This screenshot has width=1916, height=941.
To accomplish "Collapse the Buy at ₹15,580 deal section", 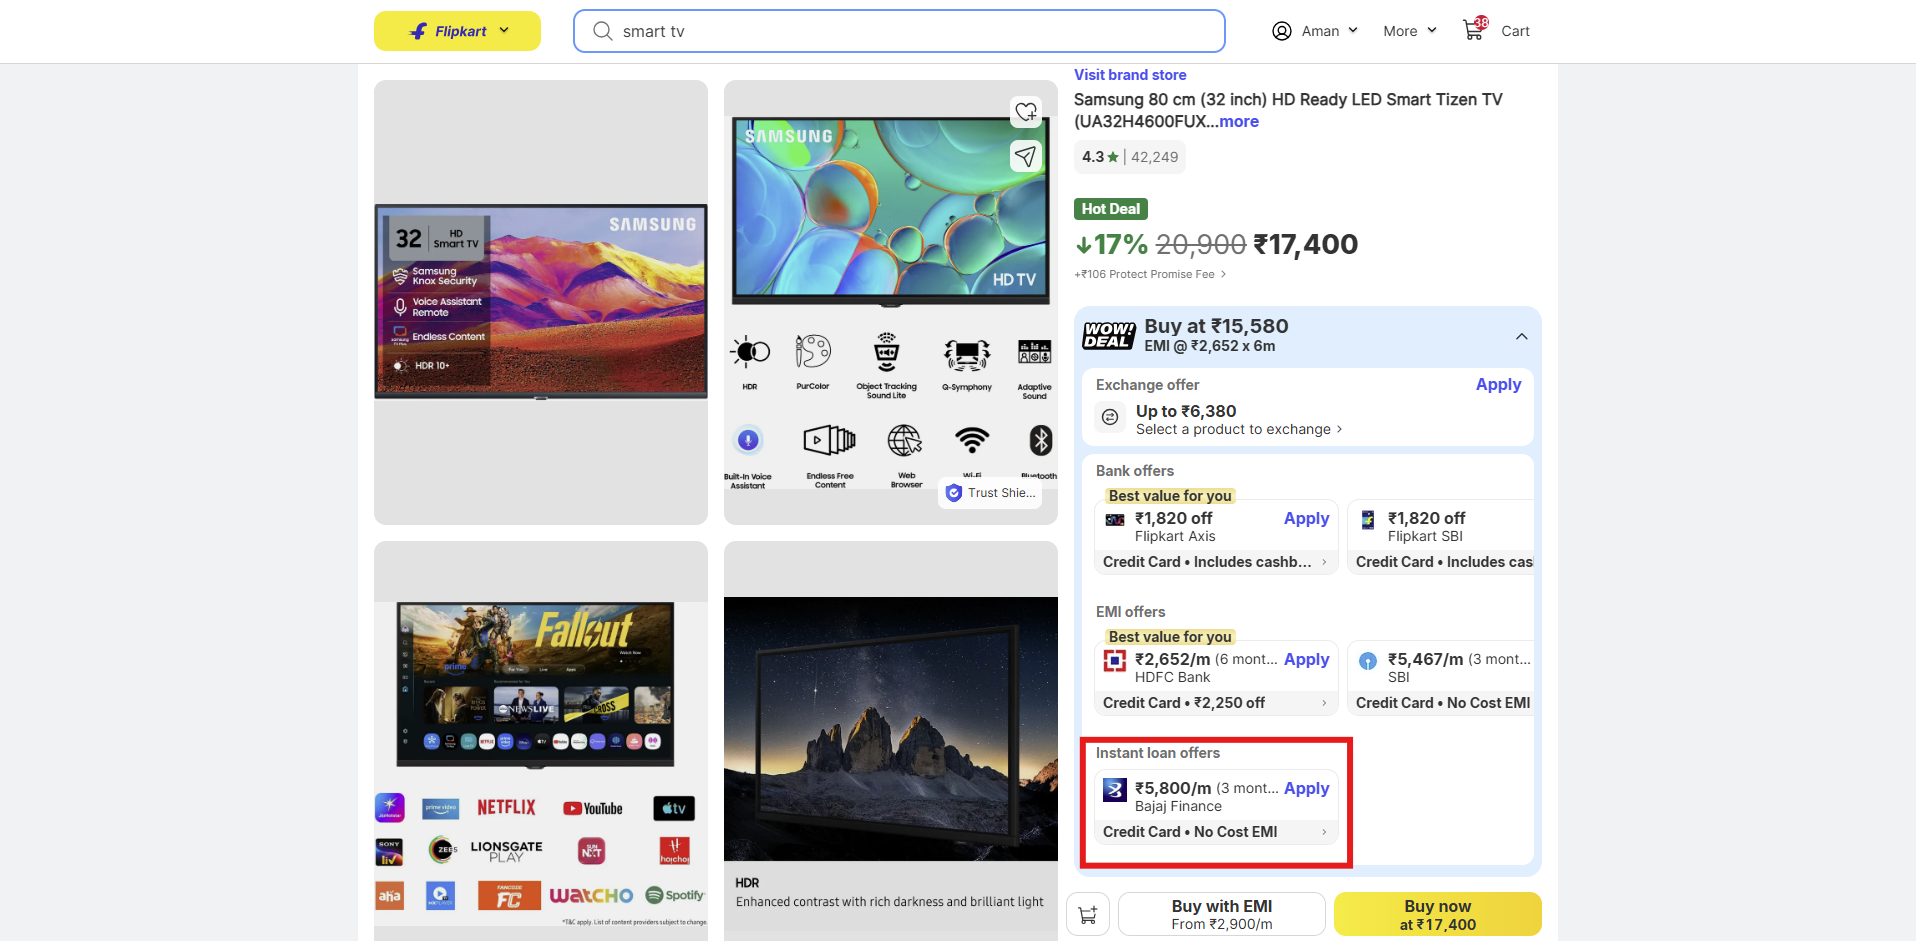I will pos(1522,336).
